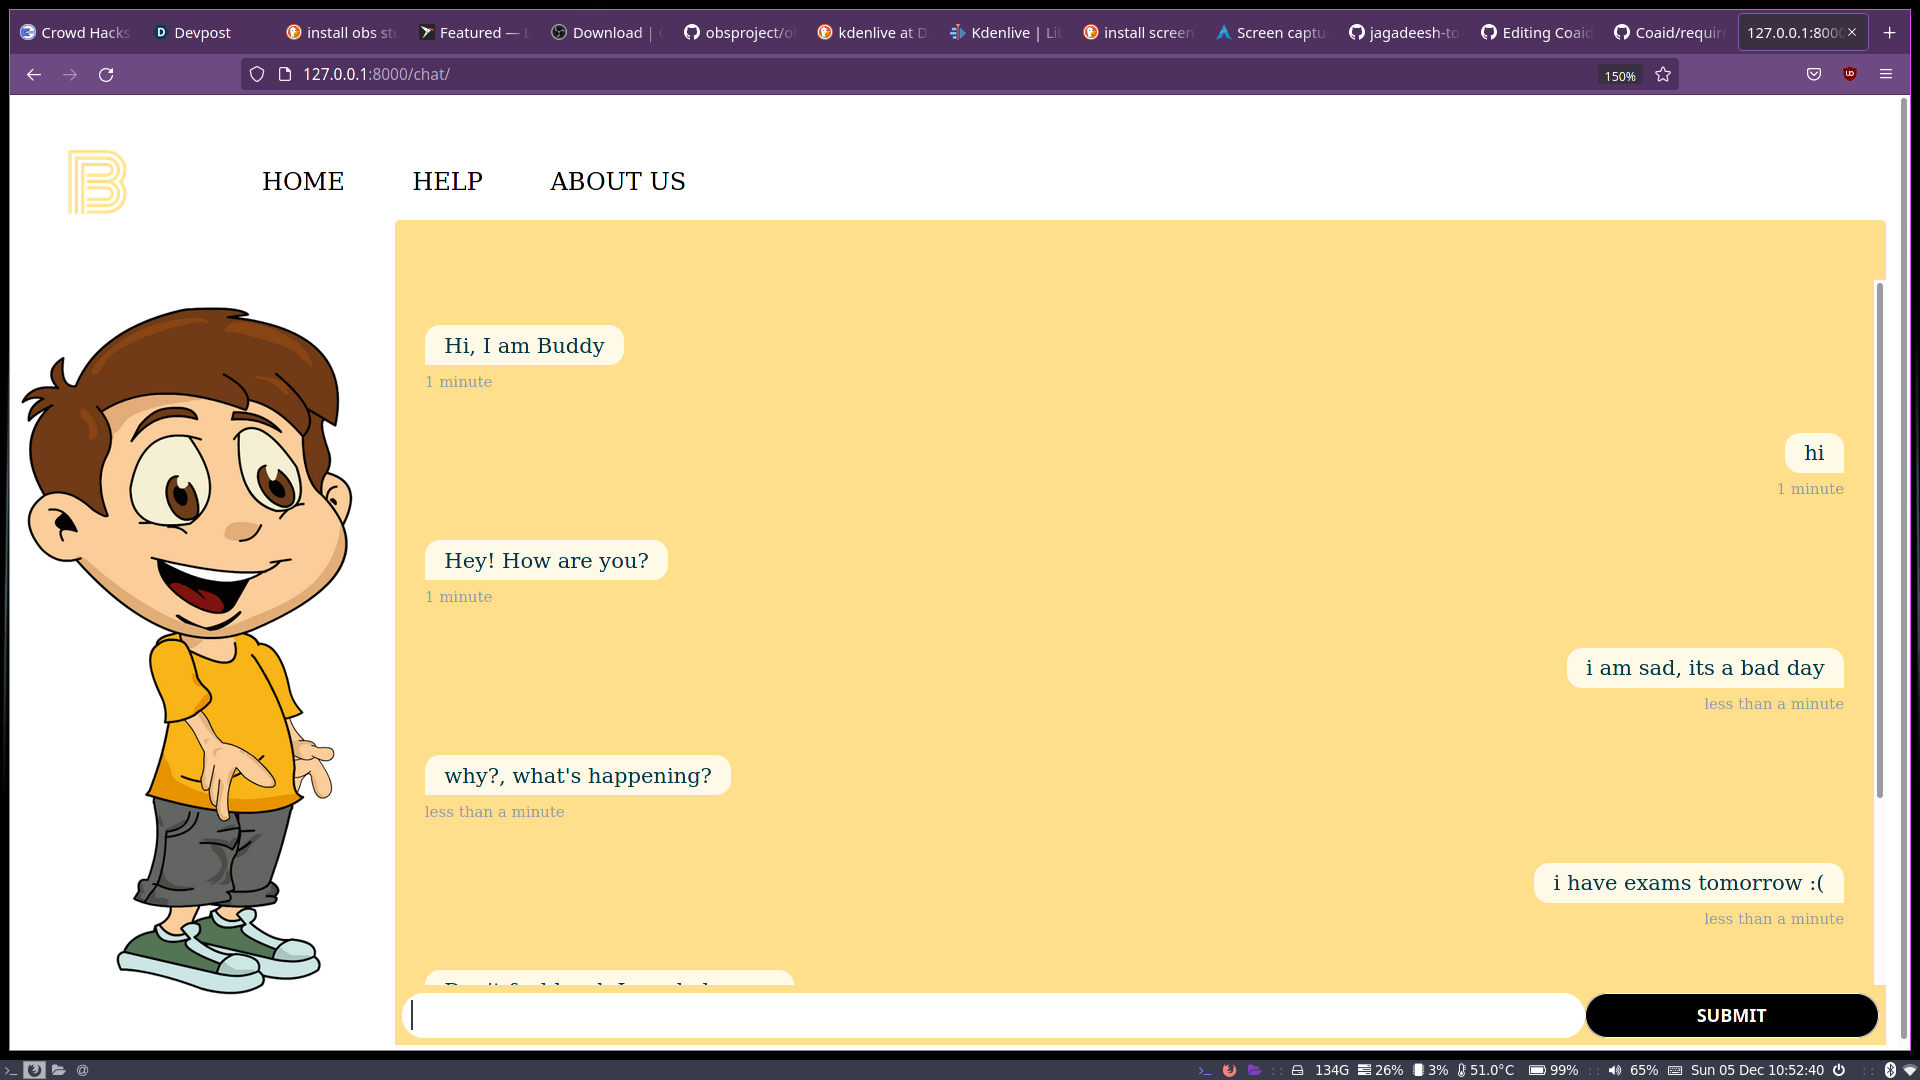The height and width of the screenshot is (1080, 1920).
Task: Switch to Kdenlive browser tab
Action: [1005, 32]
